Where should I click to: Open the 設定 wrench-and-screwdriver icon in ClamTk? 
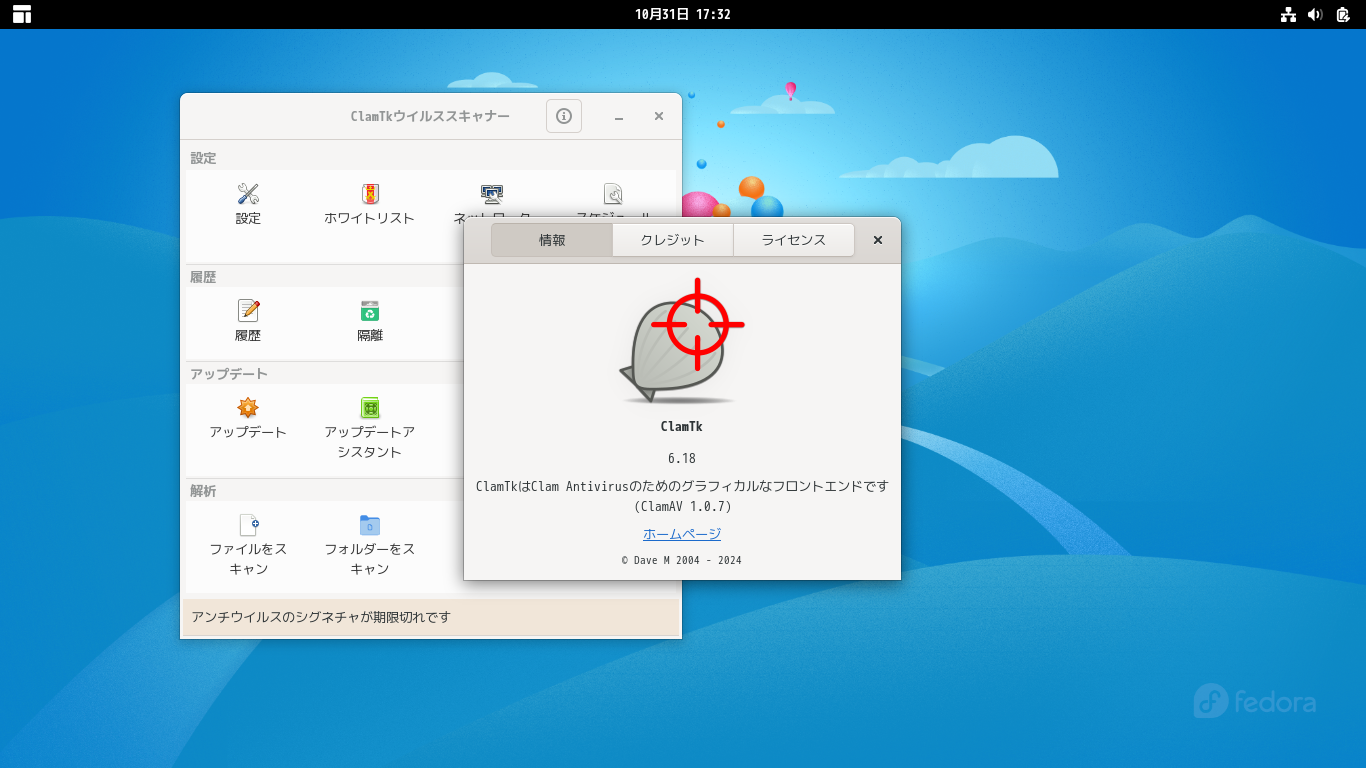[x=248, y=194]
